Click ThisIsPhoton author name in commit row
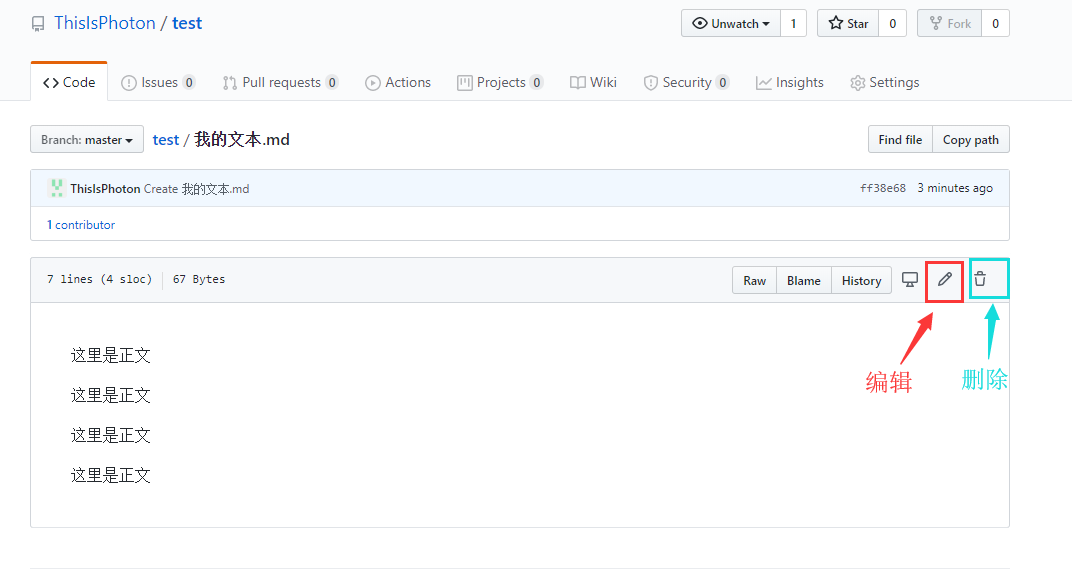Screen dimensions: 1072x577 [x=105, y=189]
